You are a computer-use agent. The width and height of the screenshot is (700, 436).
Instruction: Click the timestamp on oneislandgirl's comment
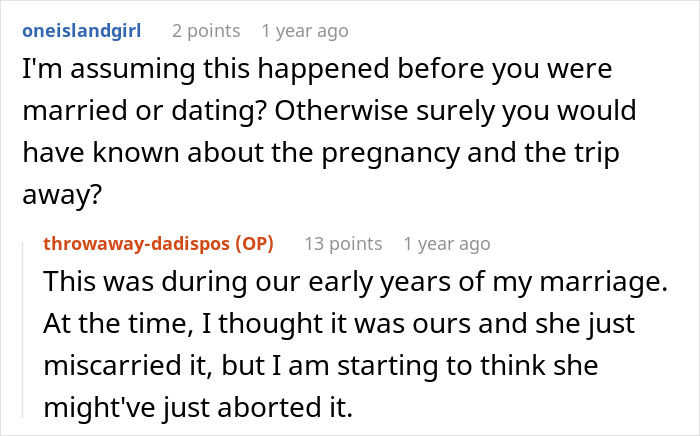(304, 31)
